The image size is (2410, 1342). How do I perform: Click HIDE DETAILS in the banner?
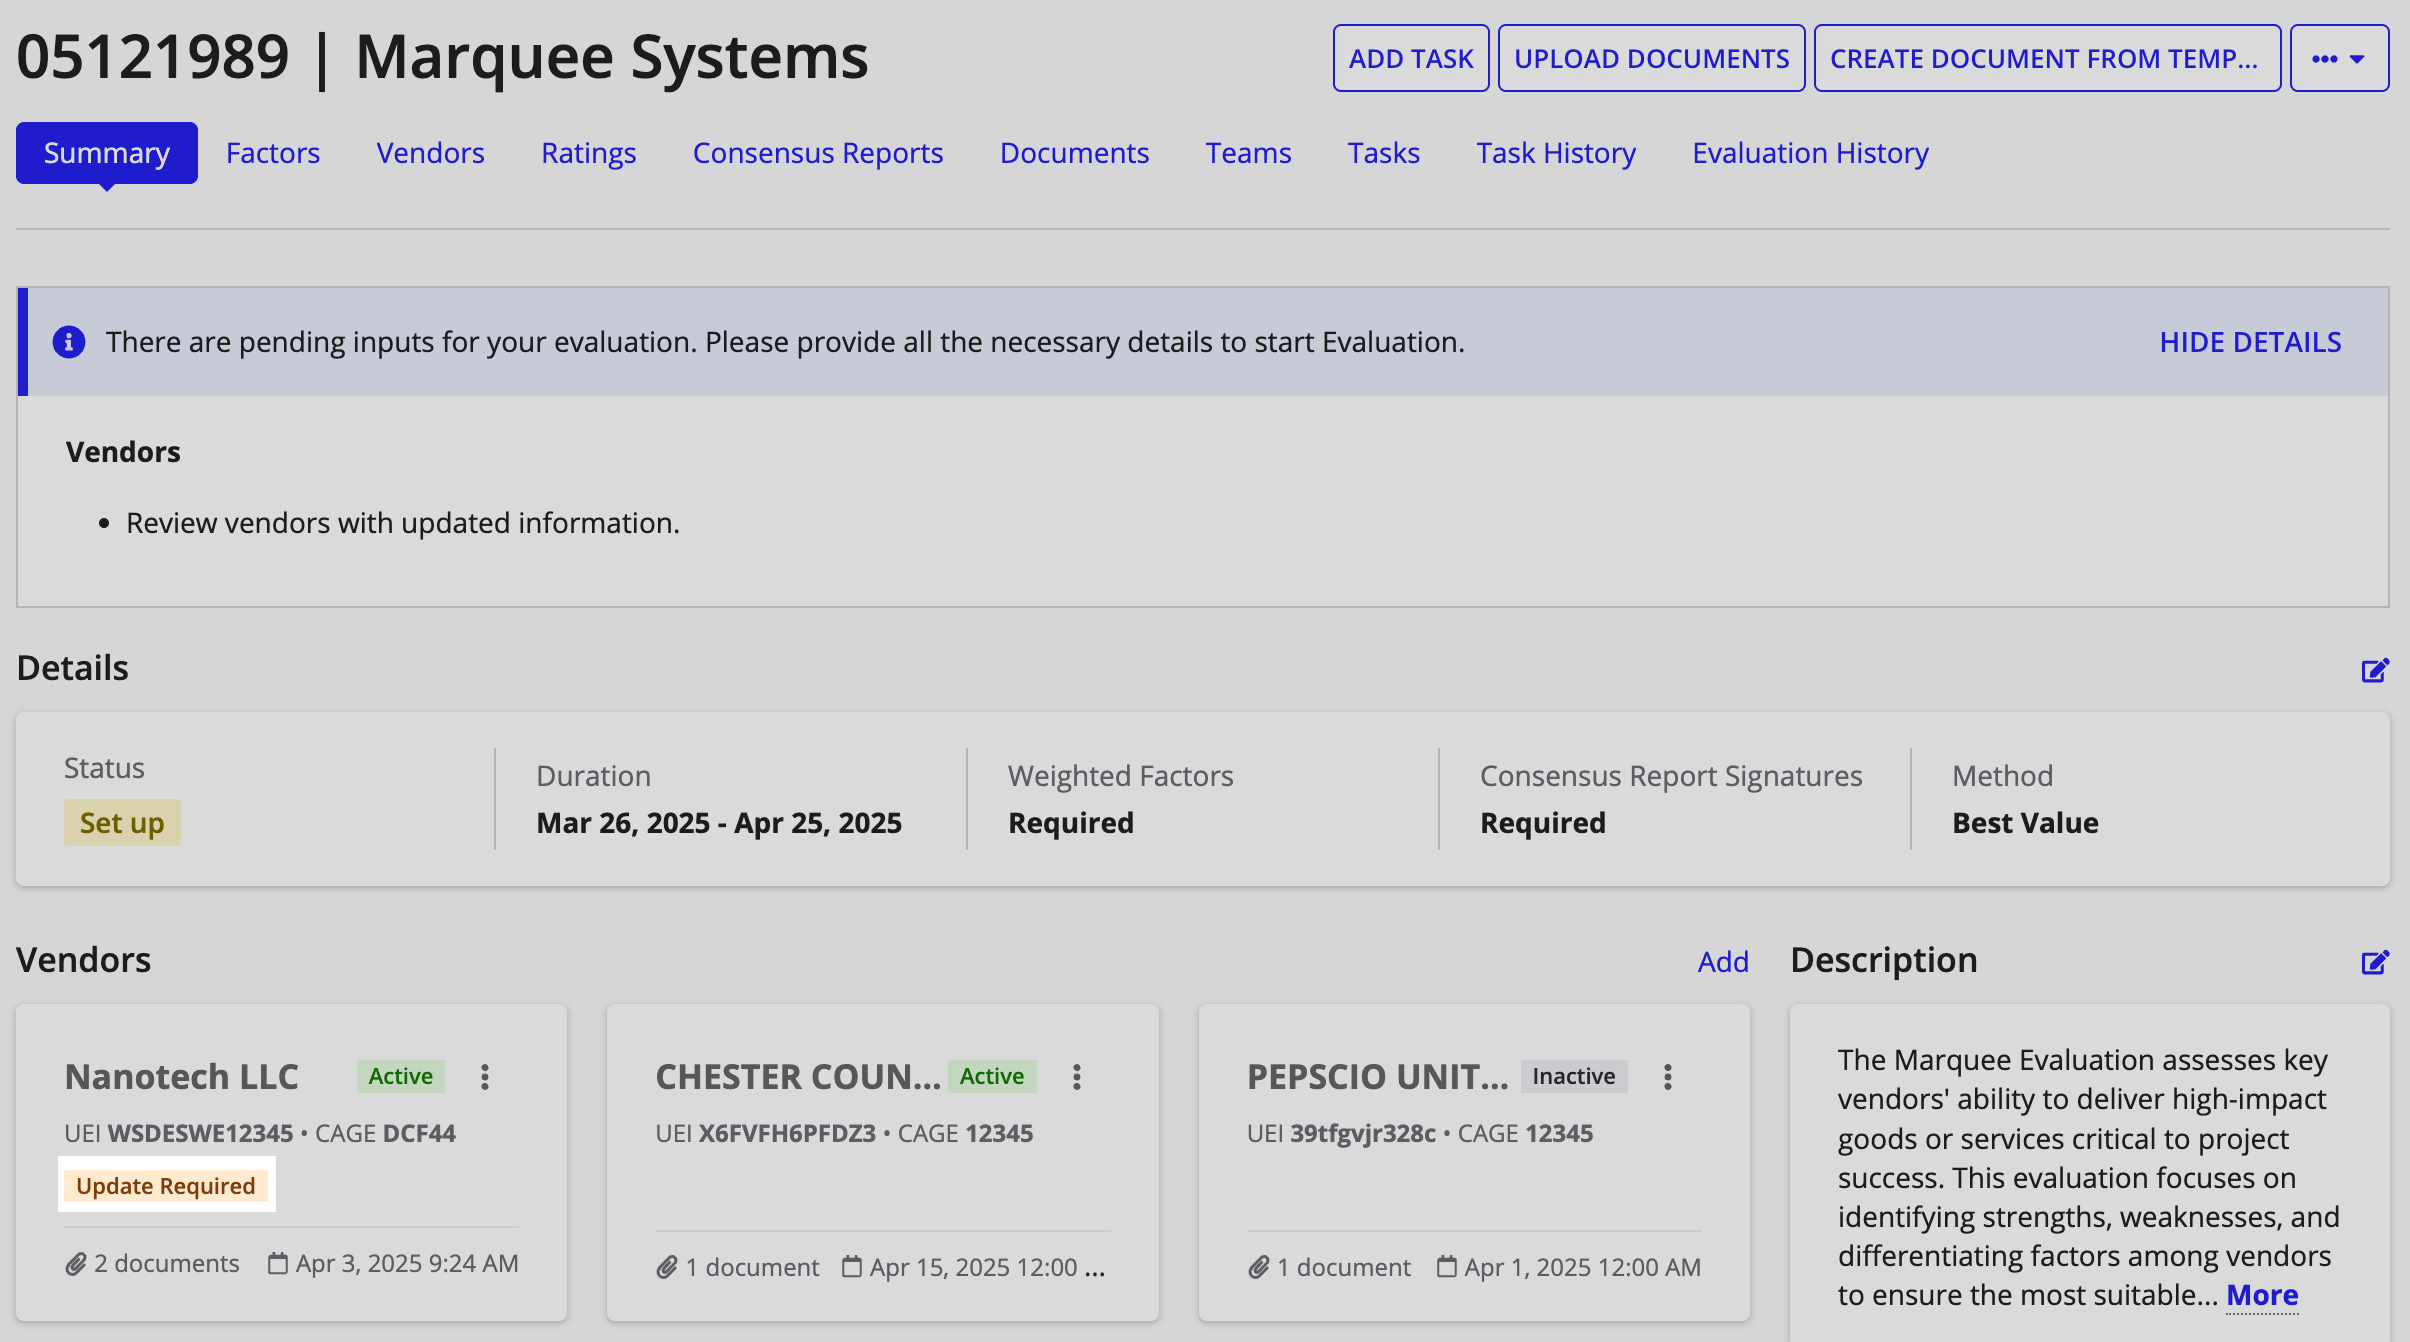pos(2250,343)
